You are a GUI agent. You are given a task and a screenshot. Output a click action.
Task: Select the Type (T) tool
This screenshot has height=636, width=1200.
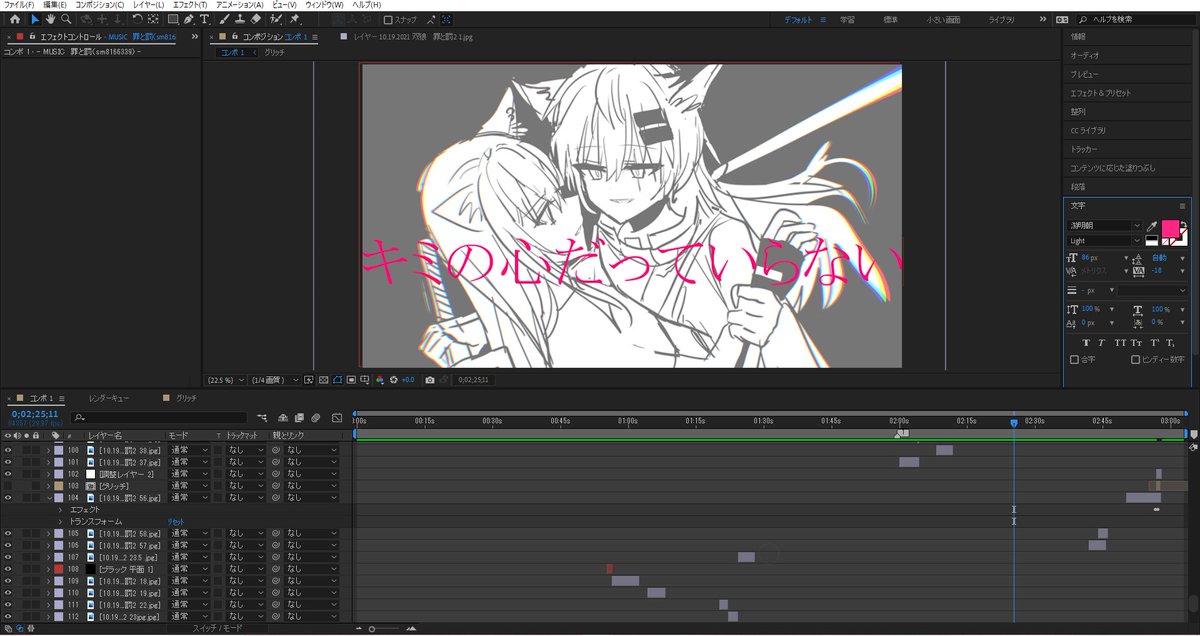[204, 19]
